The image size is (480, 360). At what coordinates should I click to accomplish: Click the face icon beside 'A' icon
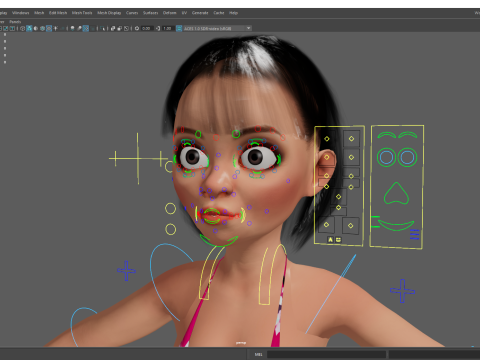click(x=338, y=240)
